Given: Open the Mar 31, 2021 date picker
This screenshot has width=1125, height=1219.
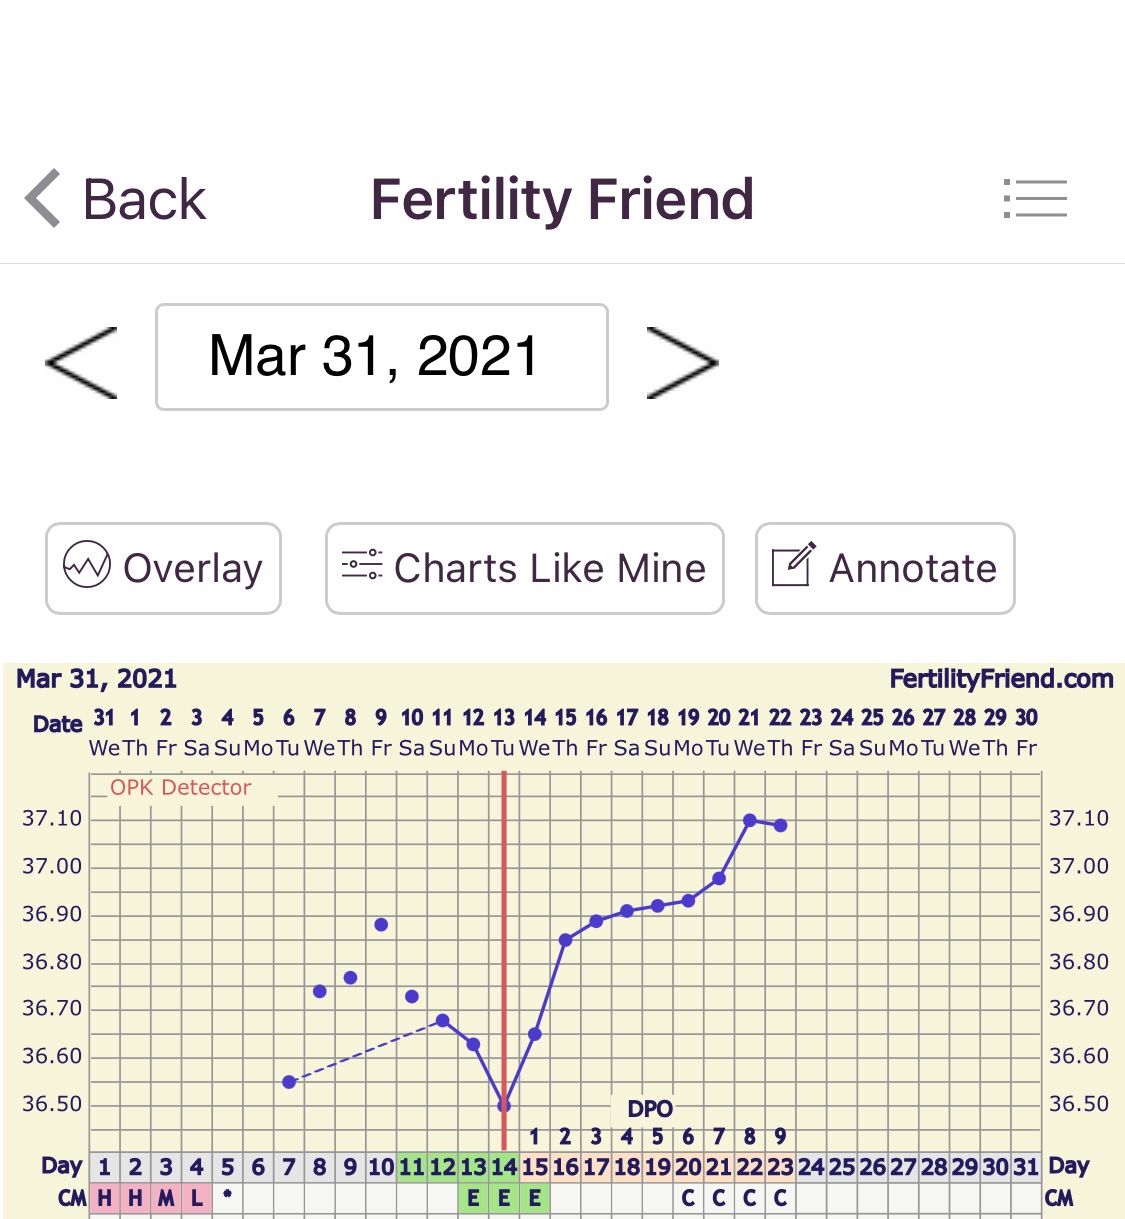Looking at the screenshot, I should click(381, 357).
